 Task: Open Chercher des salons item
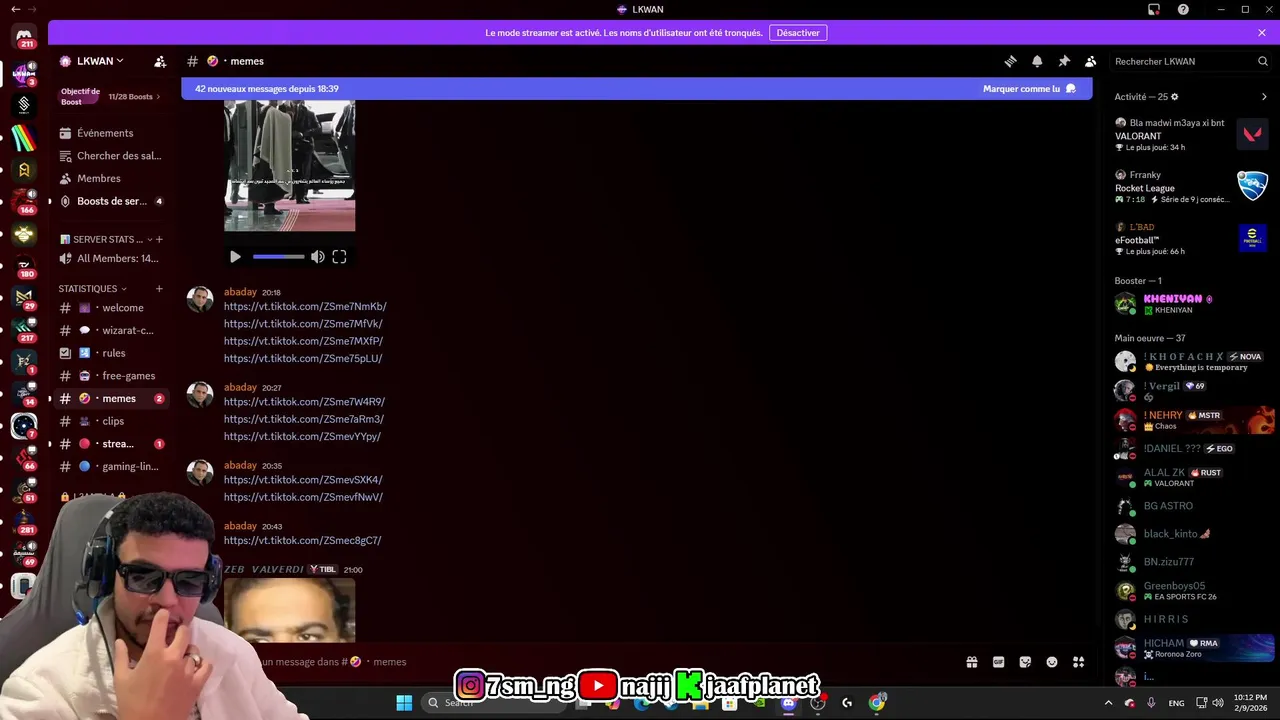click(x=110, y=156)
